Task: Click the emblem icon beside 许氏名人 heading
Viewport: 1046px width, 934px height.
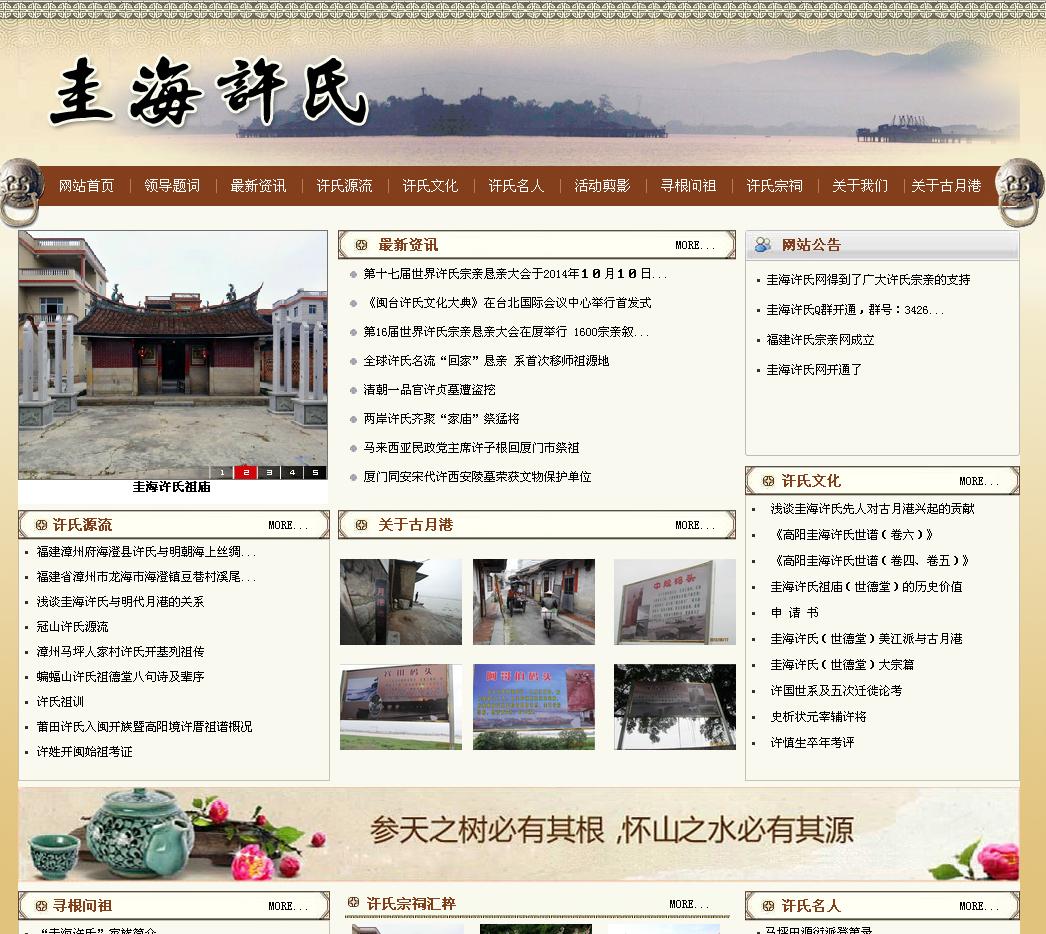Action: pyautogui.click(x=767, y=906)
